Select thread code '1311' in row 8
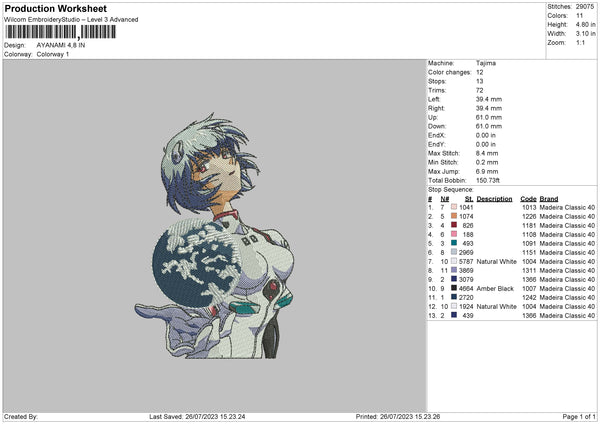Screen dimensions: 600x424 coord(529,271)
